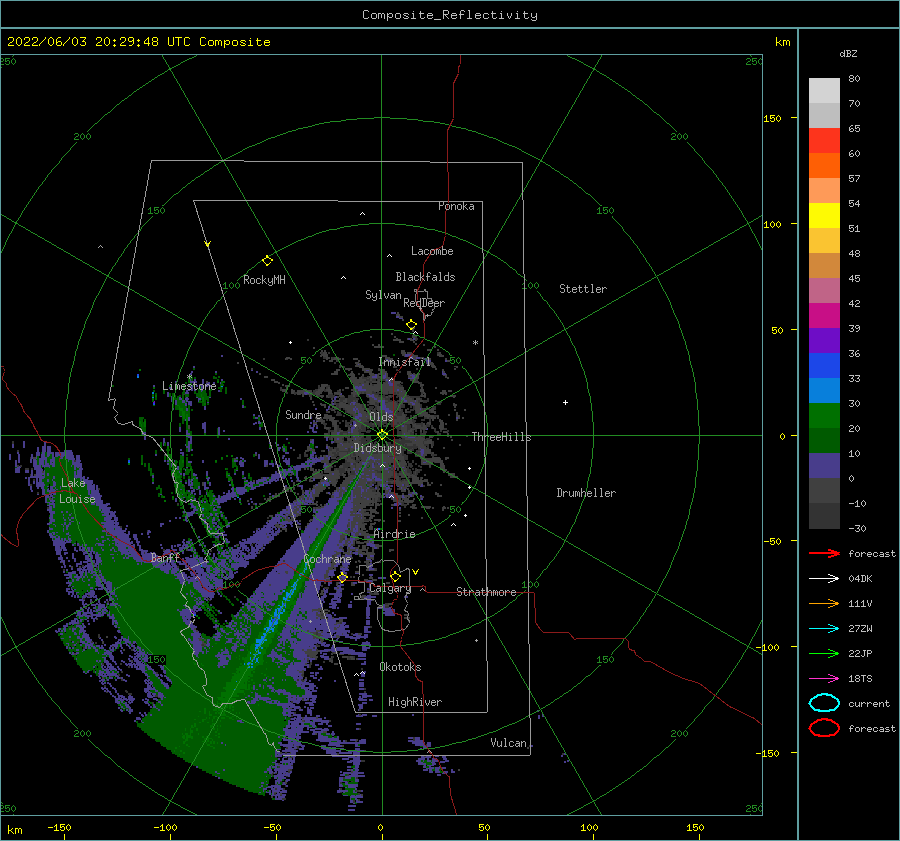The height and width of the screenshot is (841, 900).
Task: Click the magenta 18TS arrow icon
Action: [824, 679]
